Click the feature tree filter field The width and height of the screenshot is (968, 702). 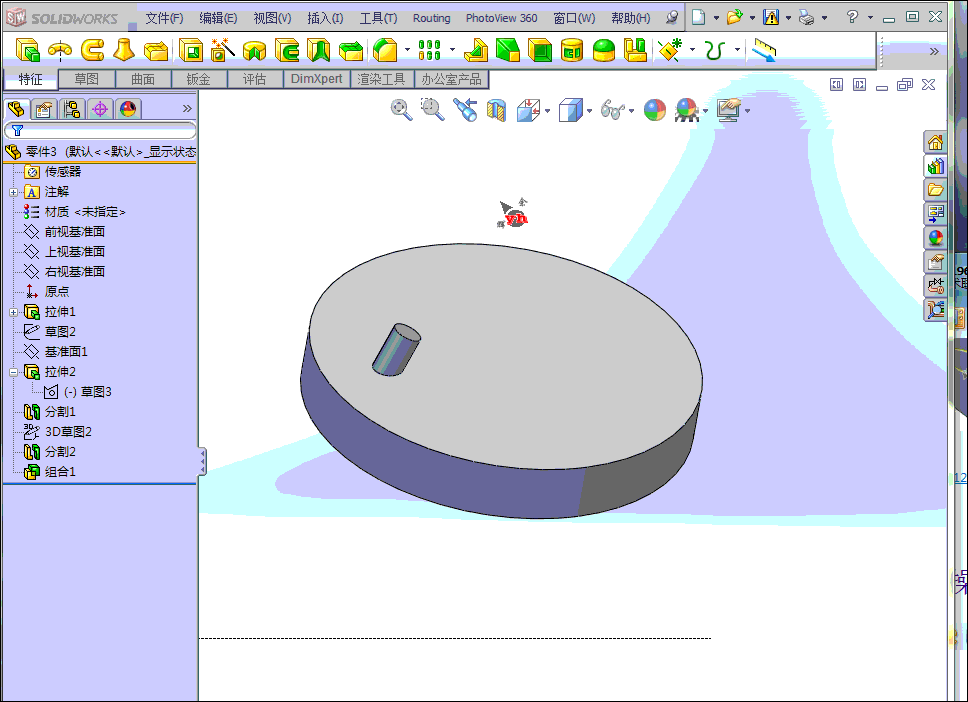[101, 130]
